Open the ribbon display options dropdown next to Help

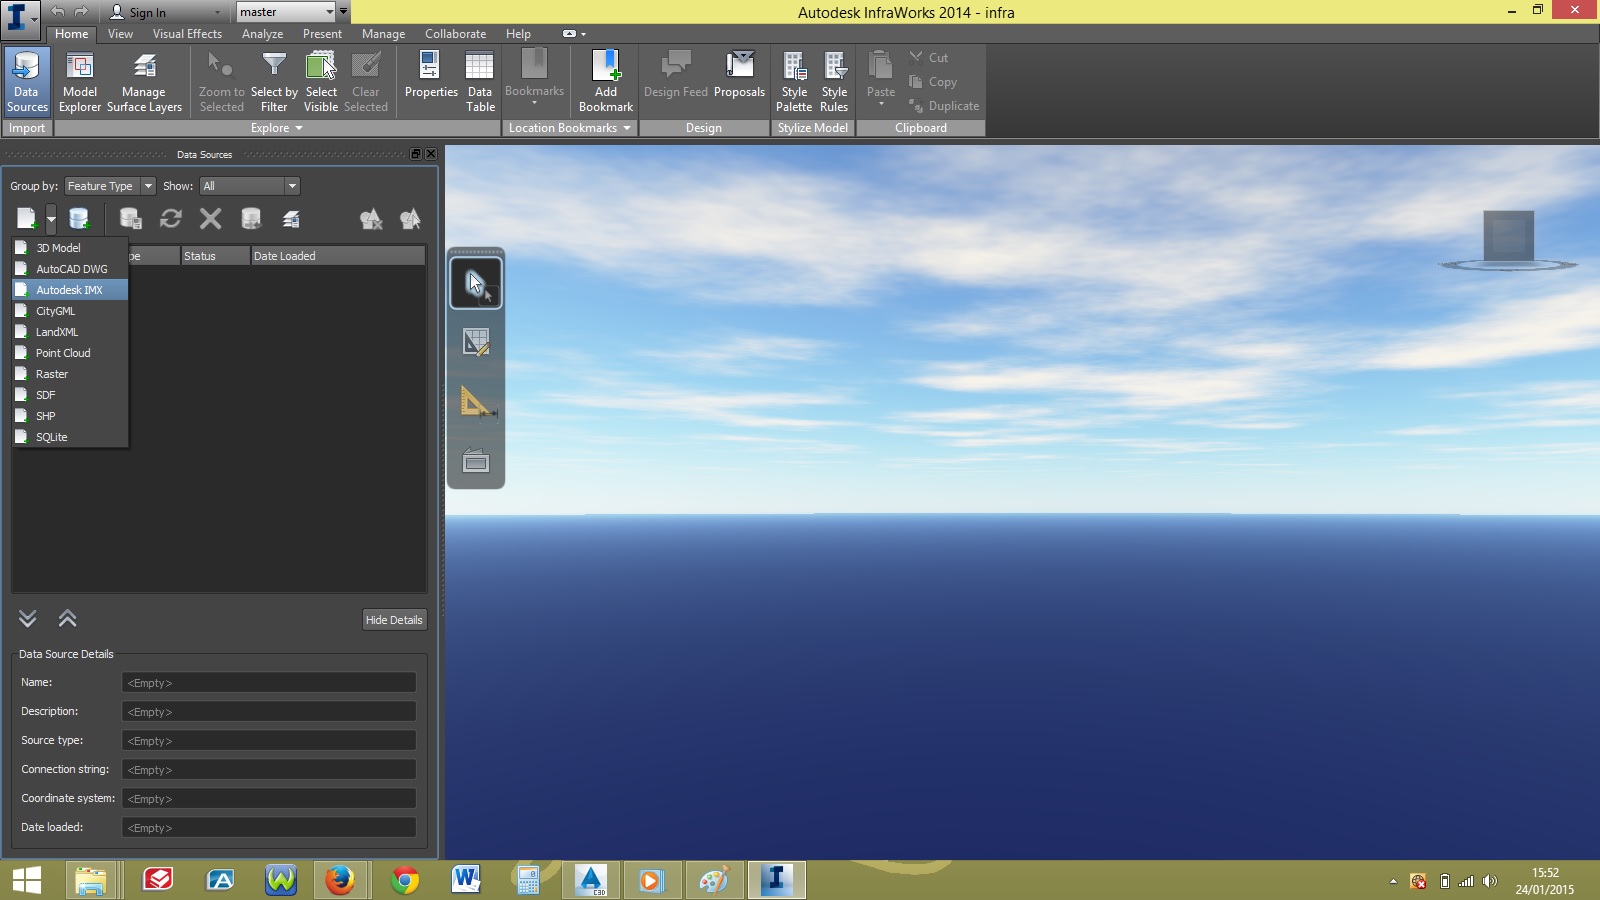(x=574, y=34)
